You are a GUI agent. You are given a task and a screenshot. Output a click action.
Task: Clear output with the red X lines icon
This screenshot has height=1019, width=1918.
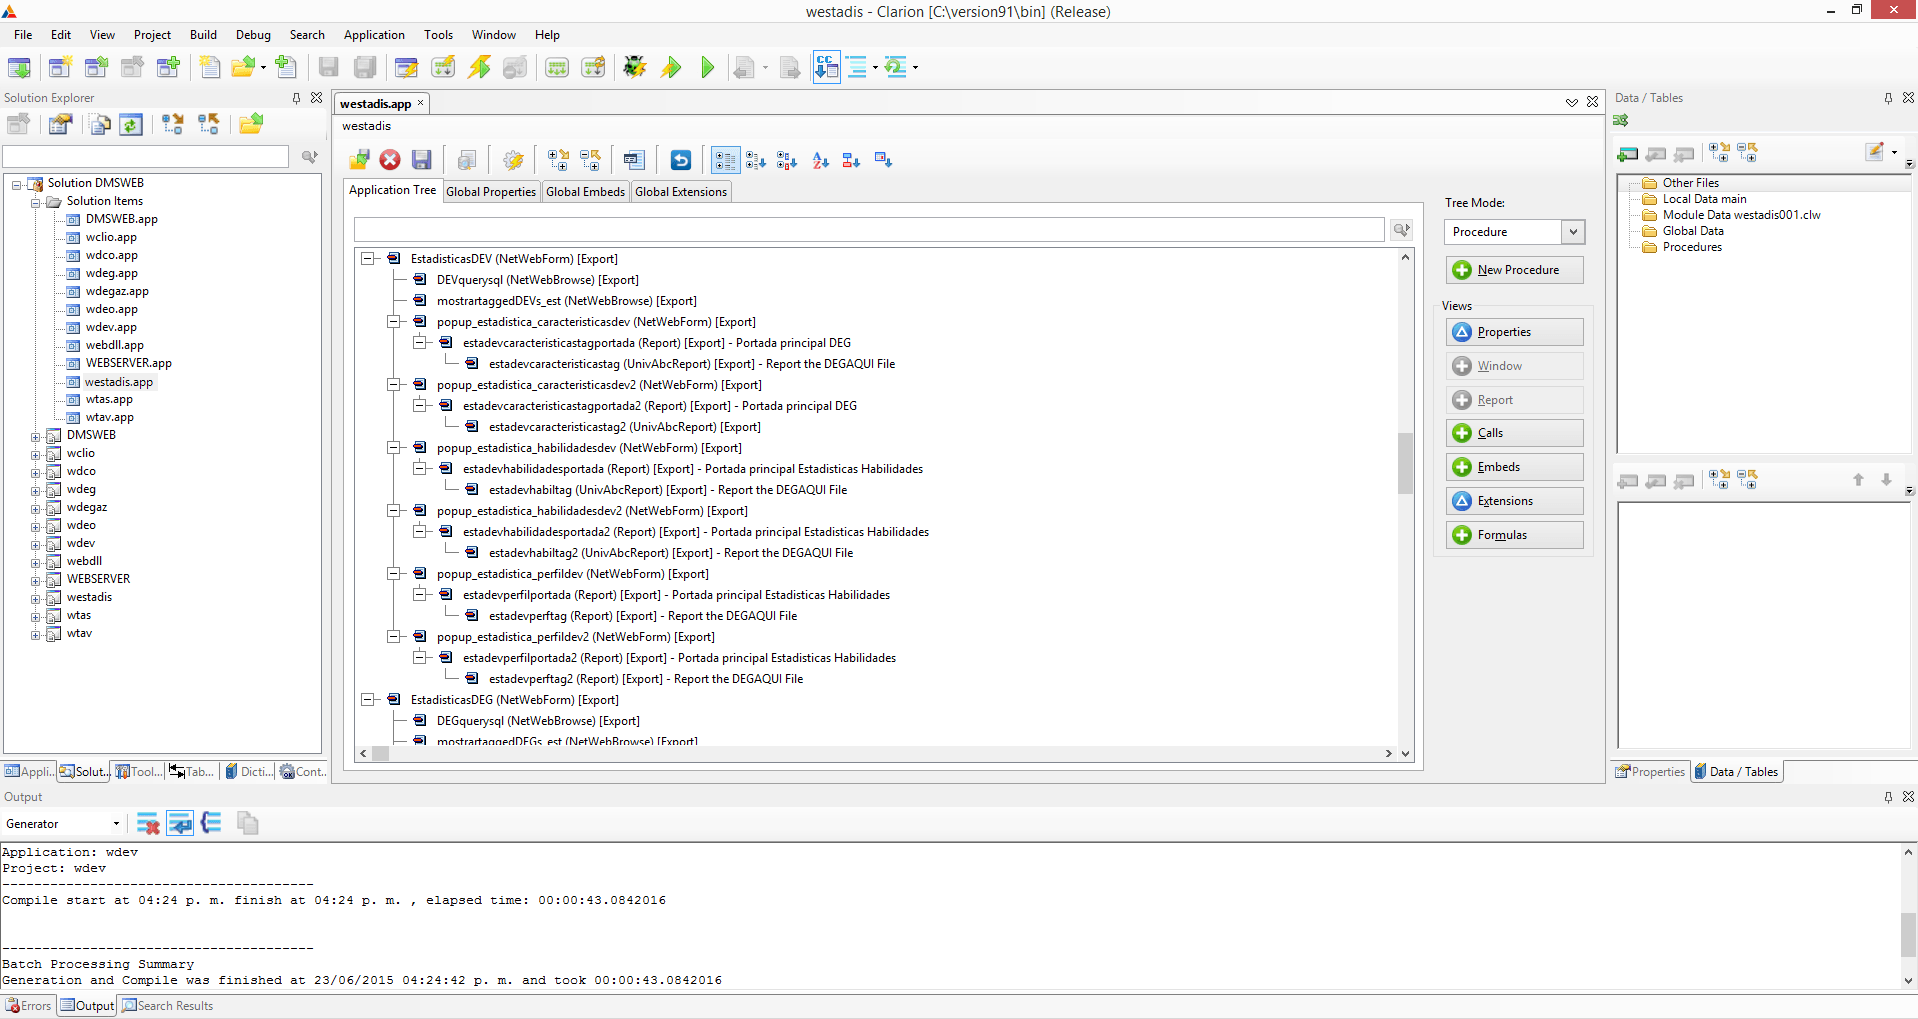[x=148, y=824]
